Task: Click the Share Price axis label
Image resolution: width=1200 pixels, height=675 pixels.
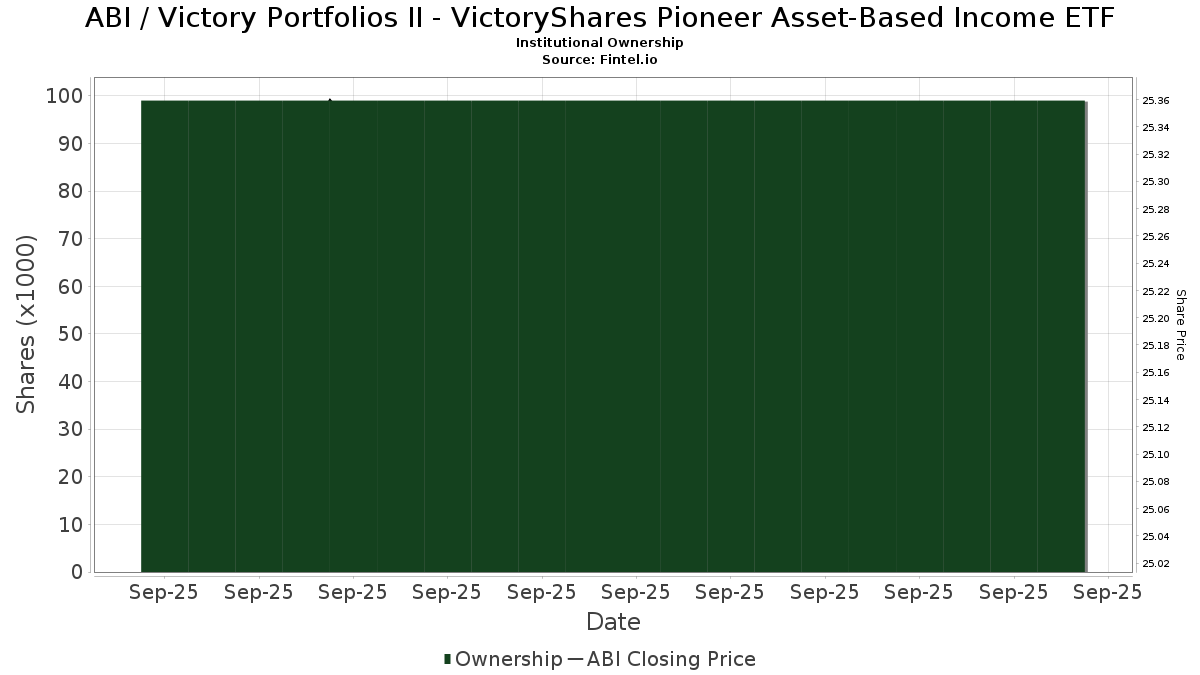Action: tap(1180, 324)
